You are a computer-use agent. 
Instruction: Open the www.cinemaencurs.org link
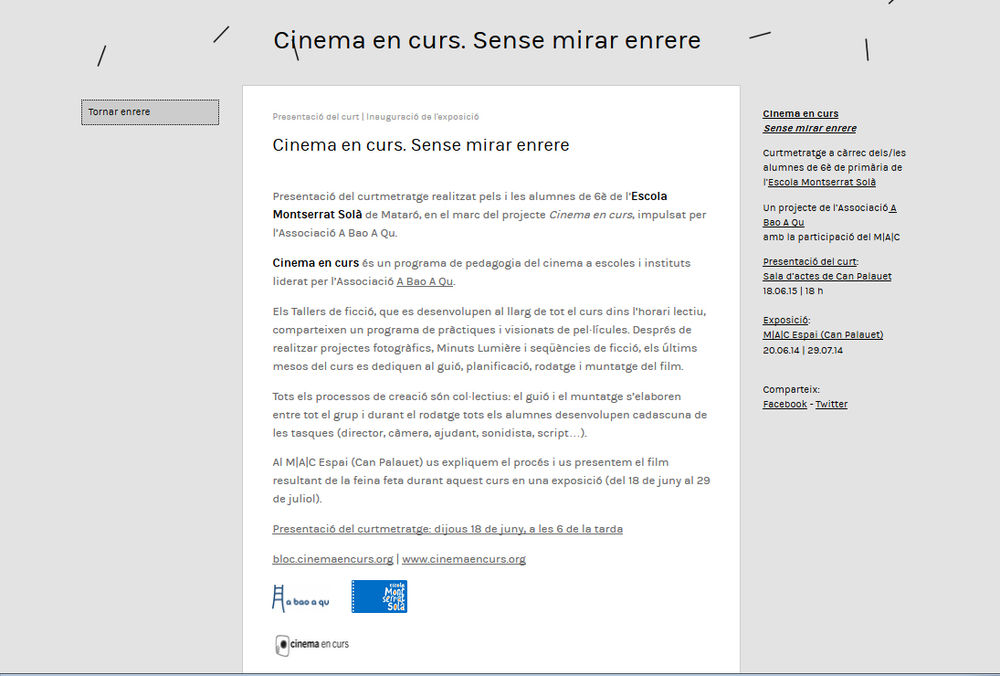pos(463,559)
